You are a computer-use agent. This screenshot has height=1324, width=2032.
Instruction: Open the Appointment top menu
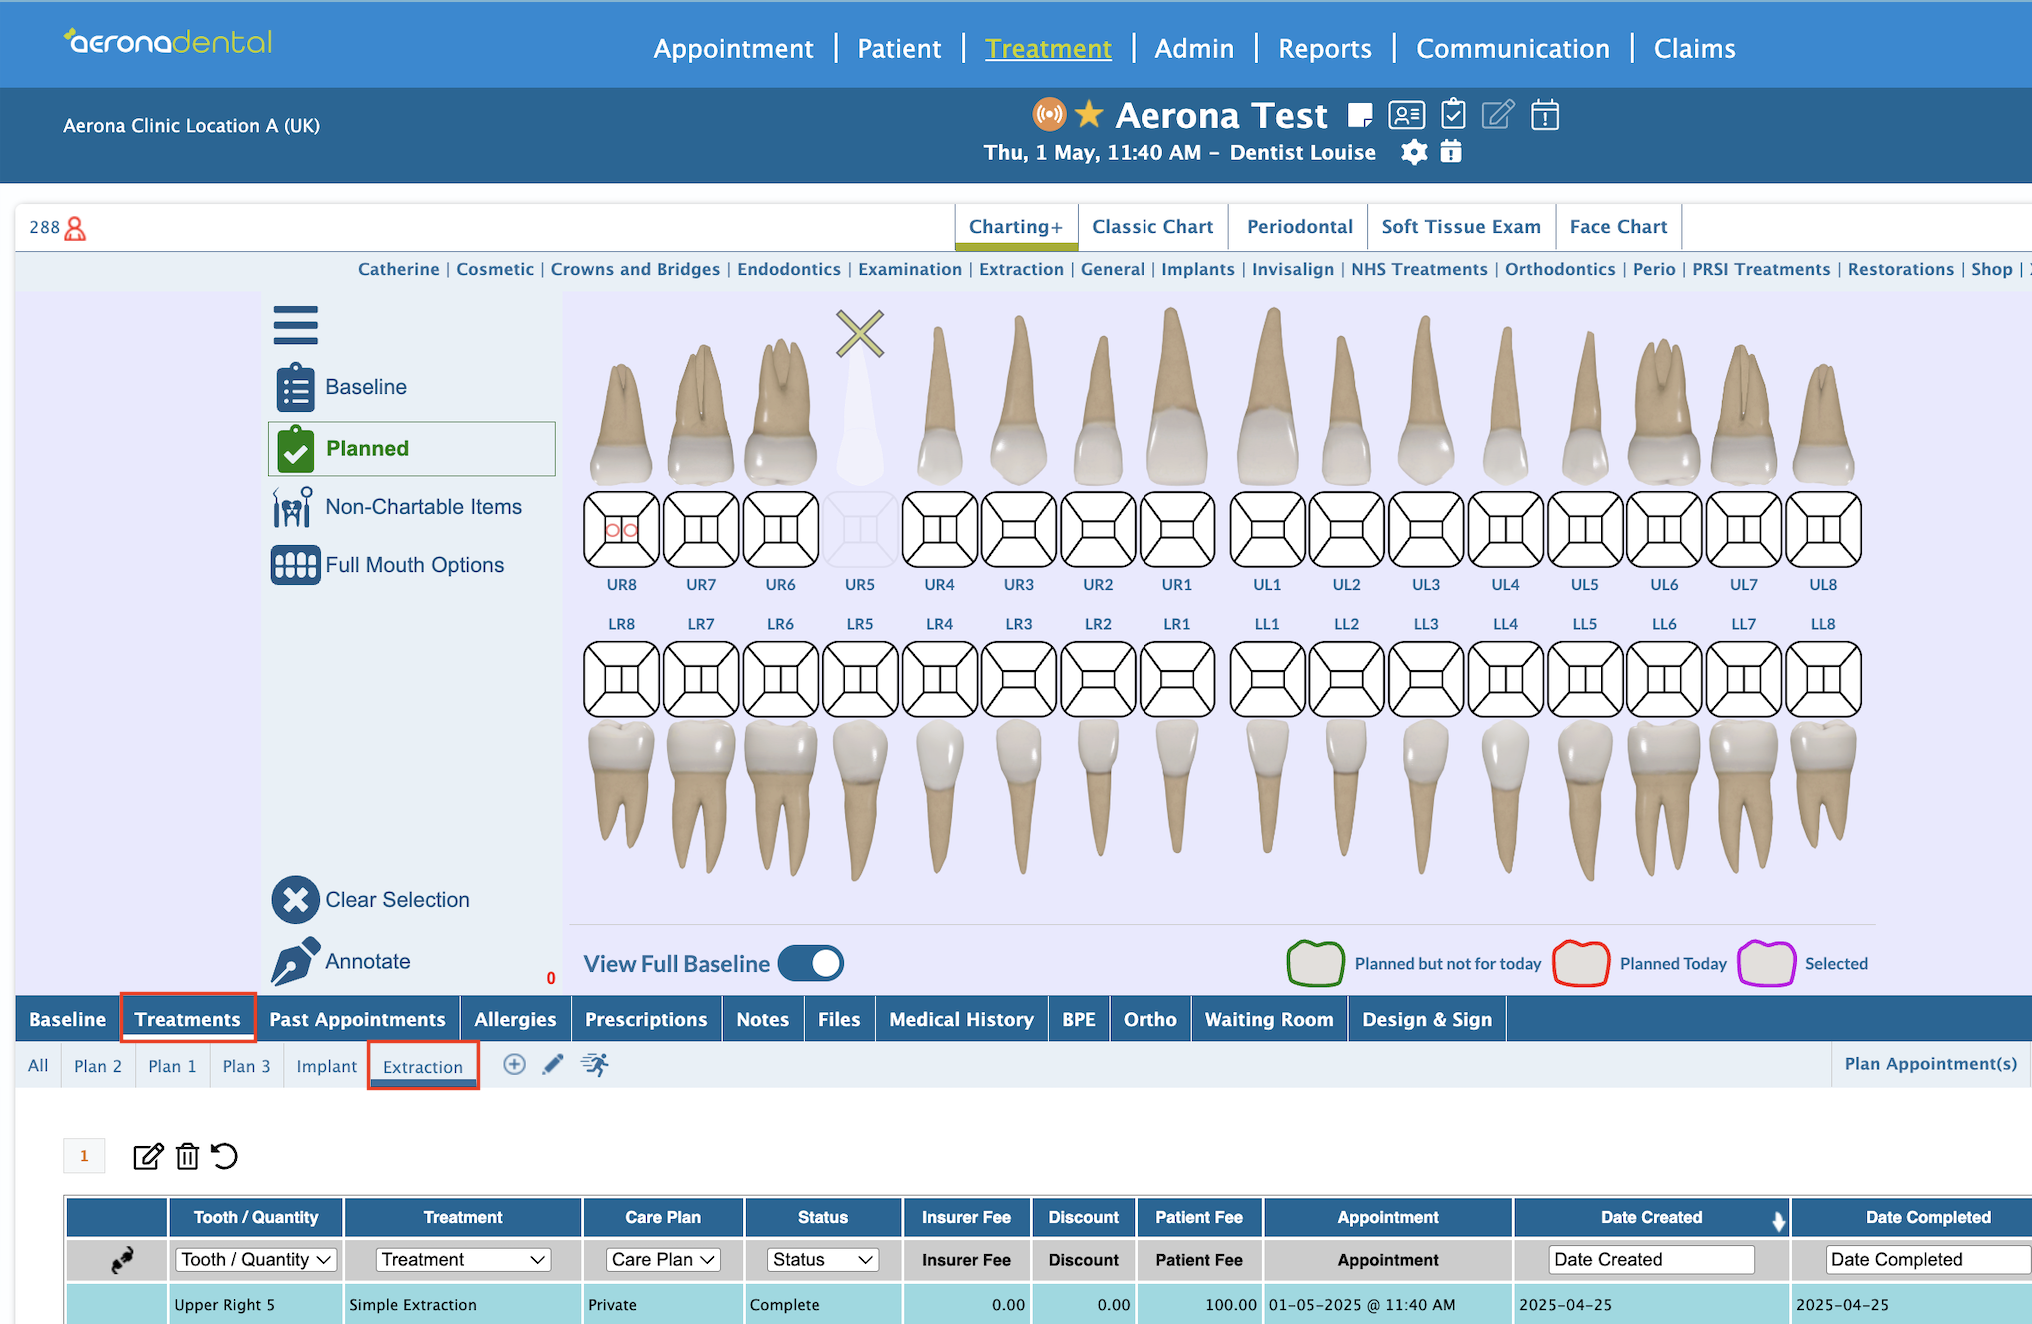[x=733, y=48]
